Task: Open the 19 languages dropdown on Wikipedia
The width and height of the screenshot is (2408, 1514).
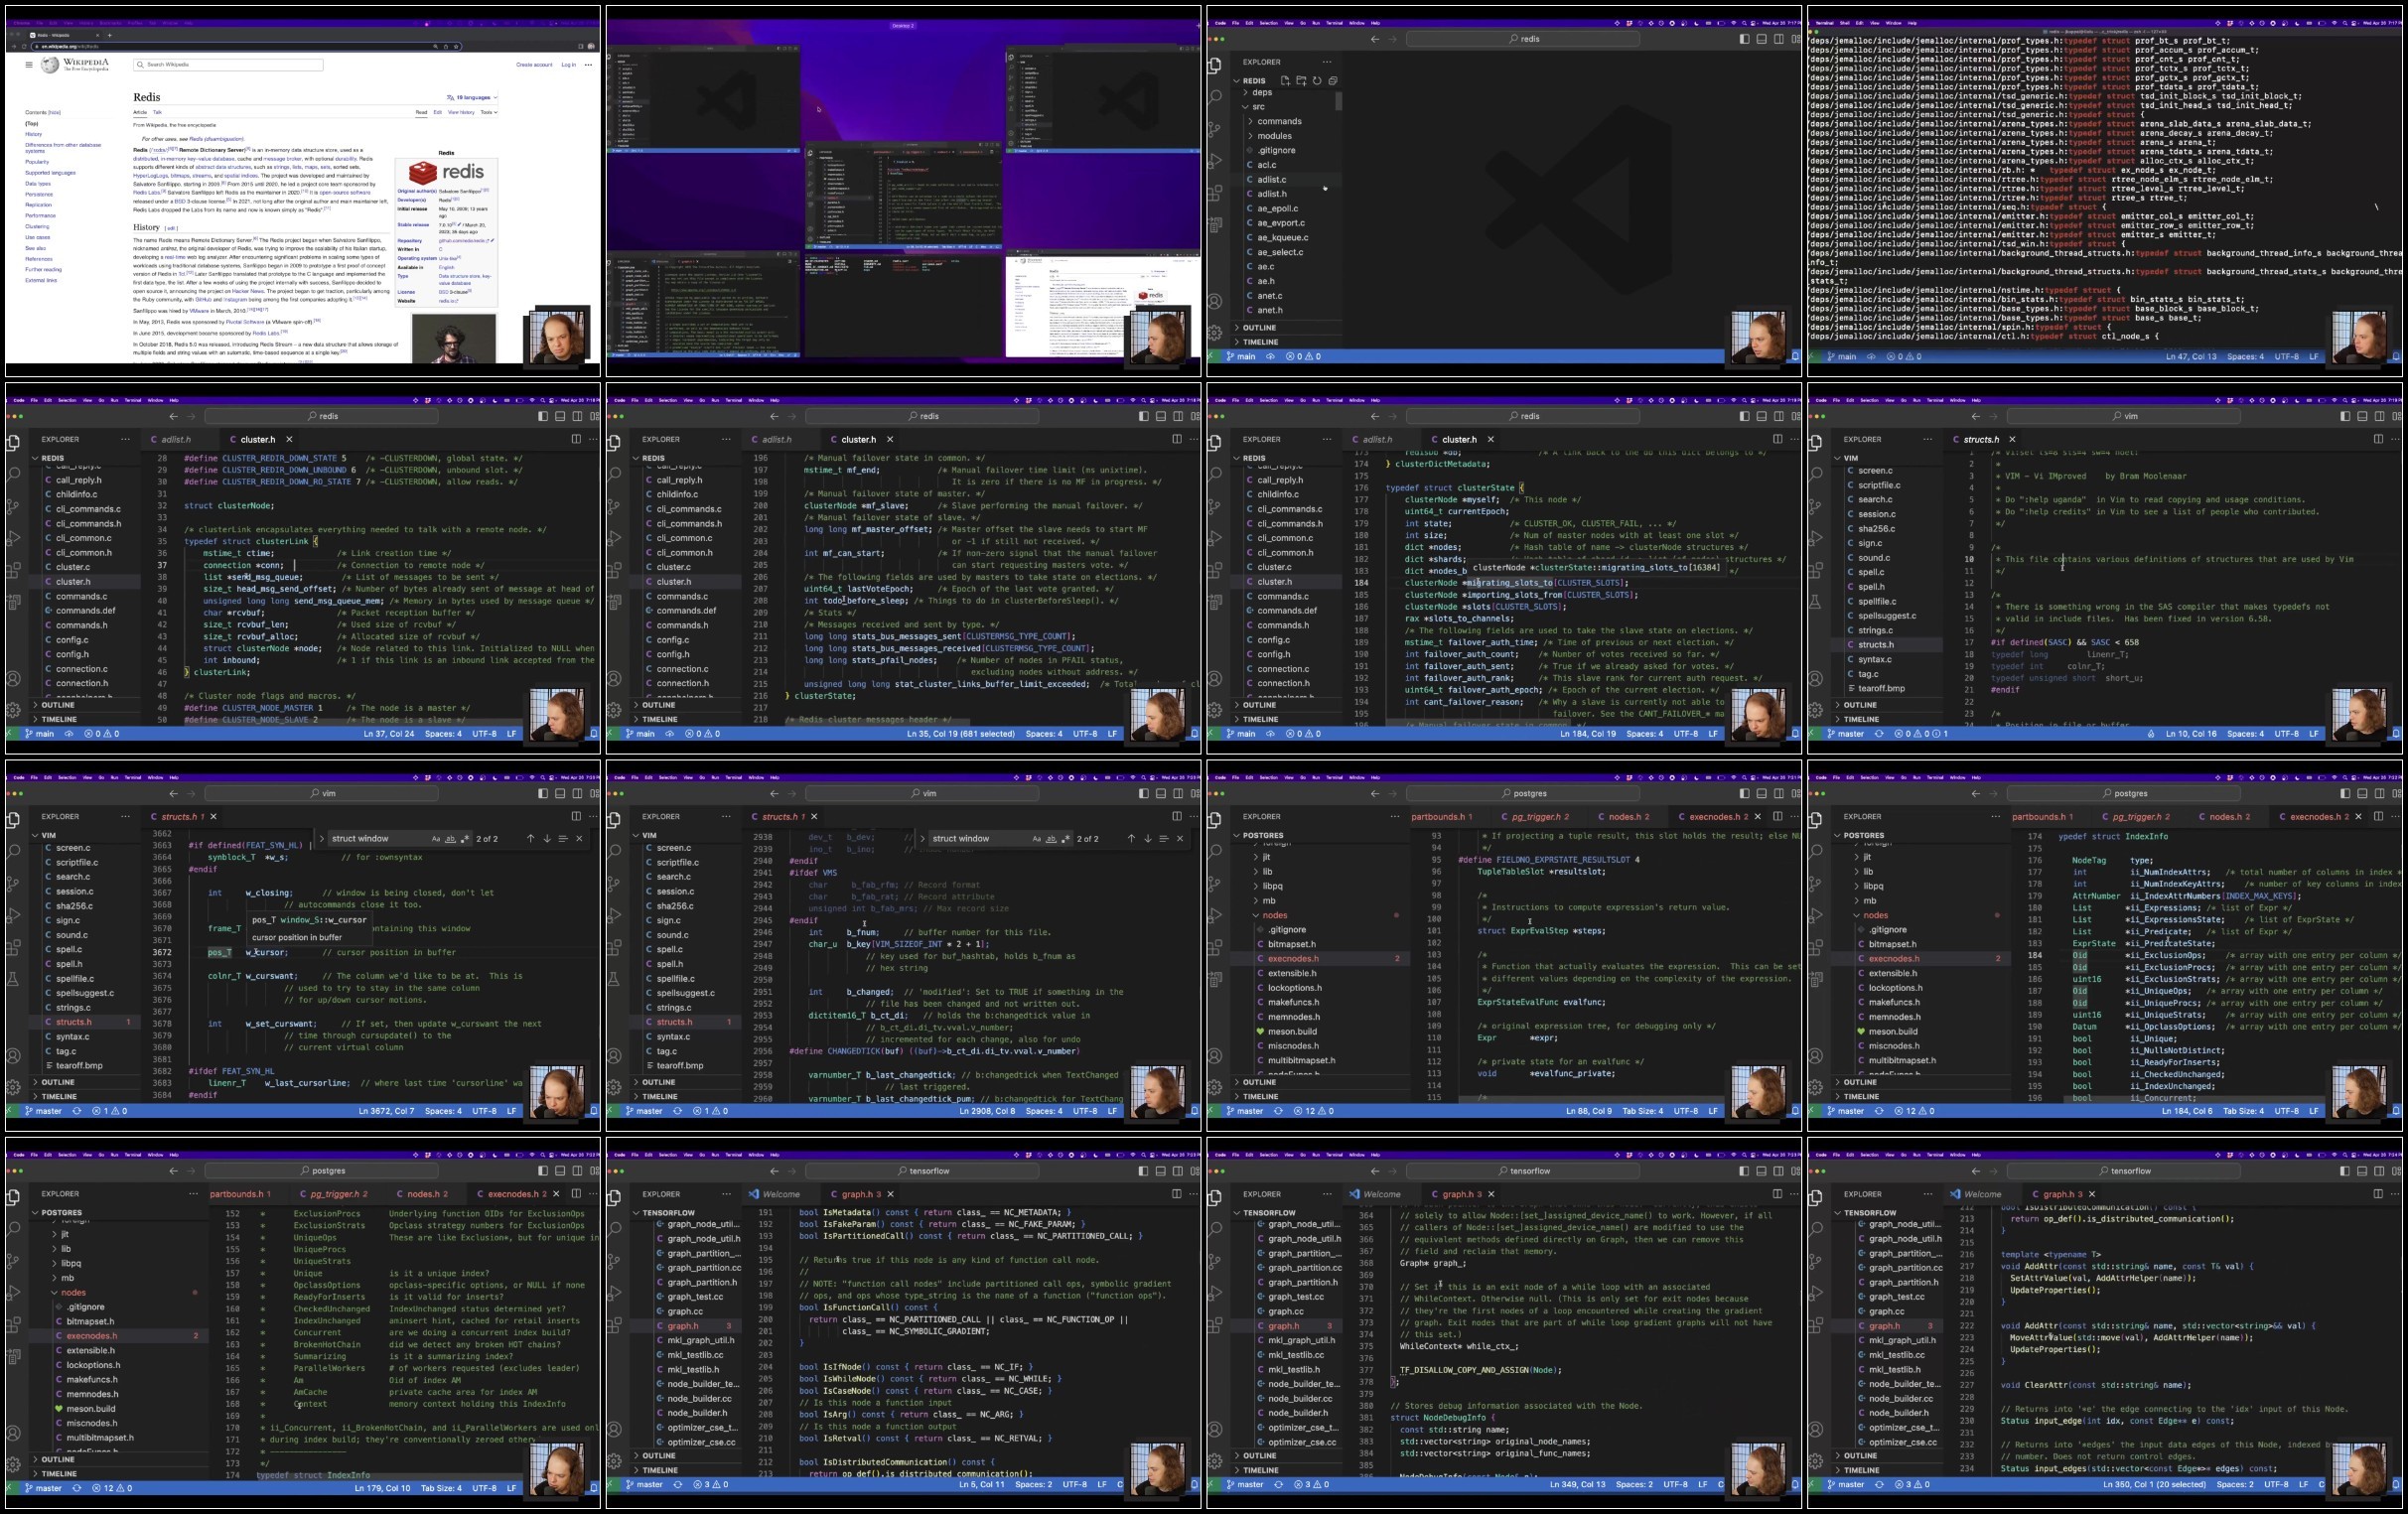Action: [x=472, y=97]
